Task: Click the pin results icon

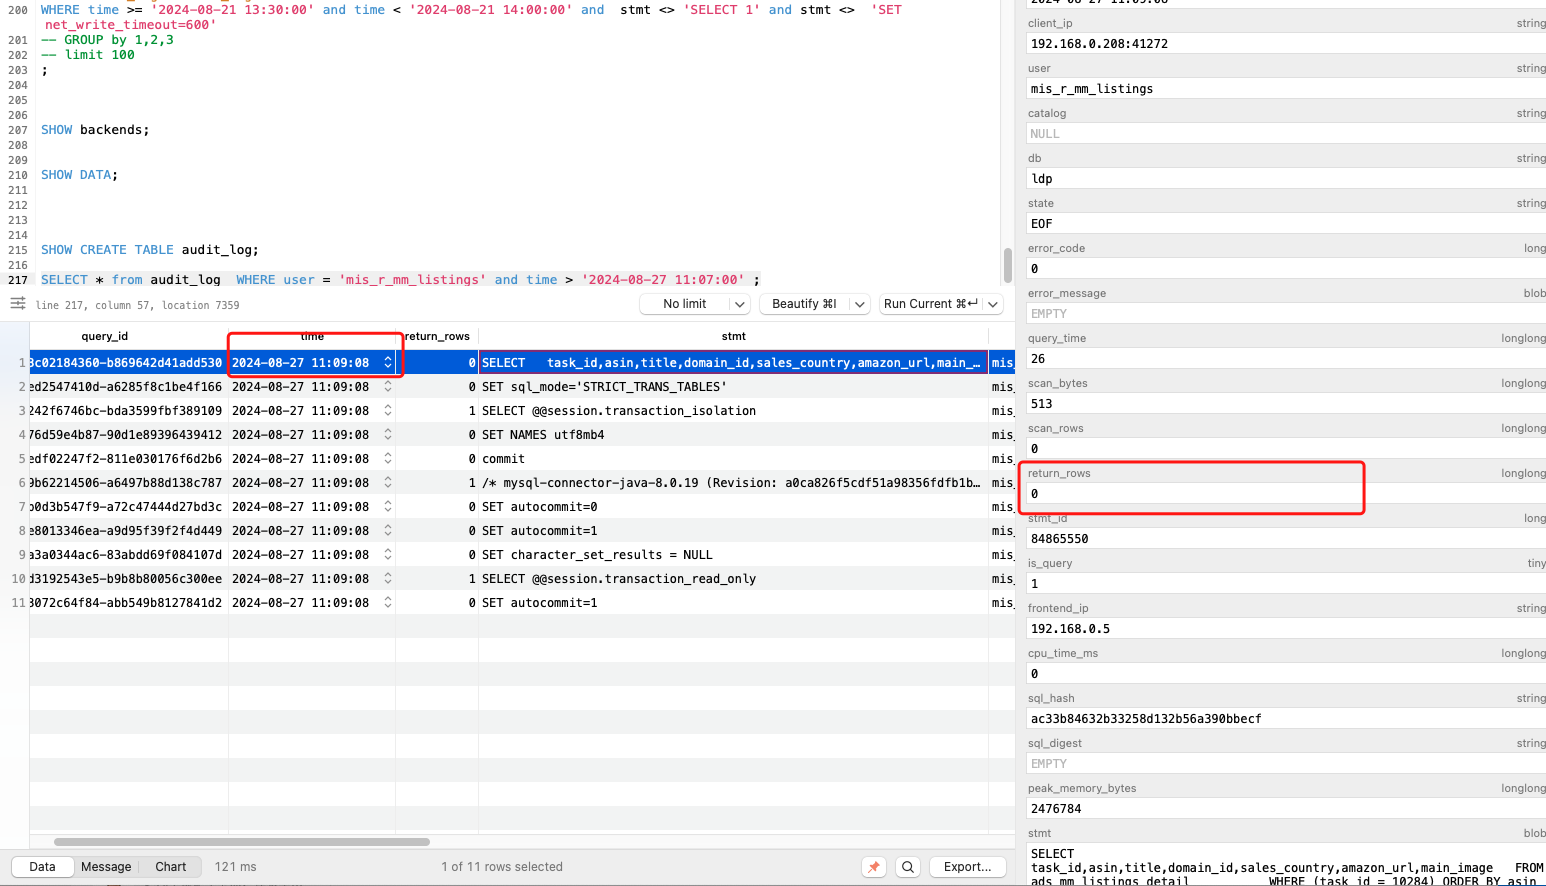Action: 874,867
